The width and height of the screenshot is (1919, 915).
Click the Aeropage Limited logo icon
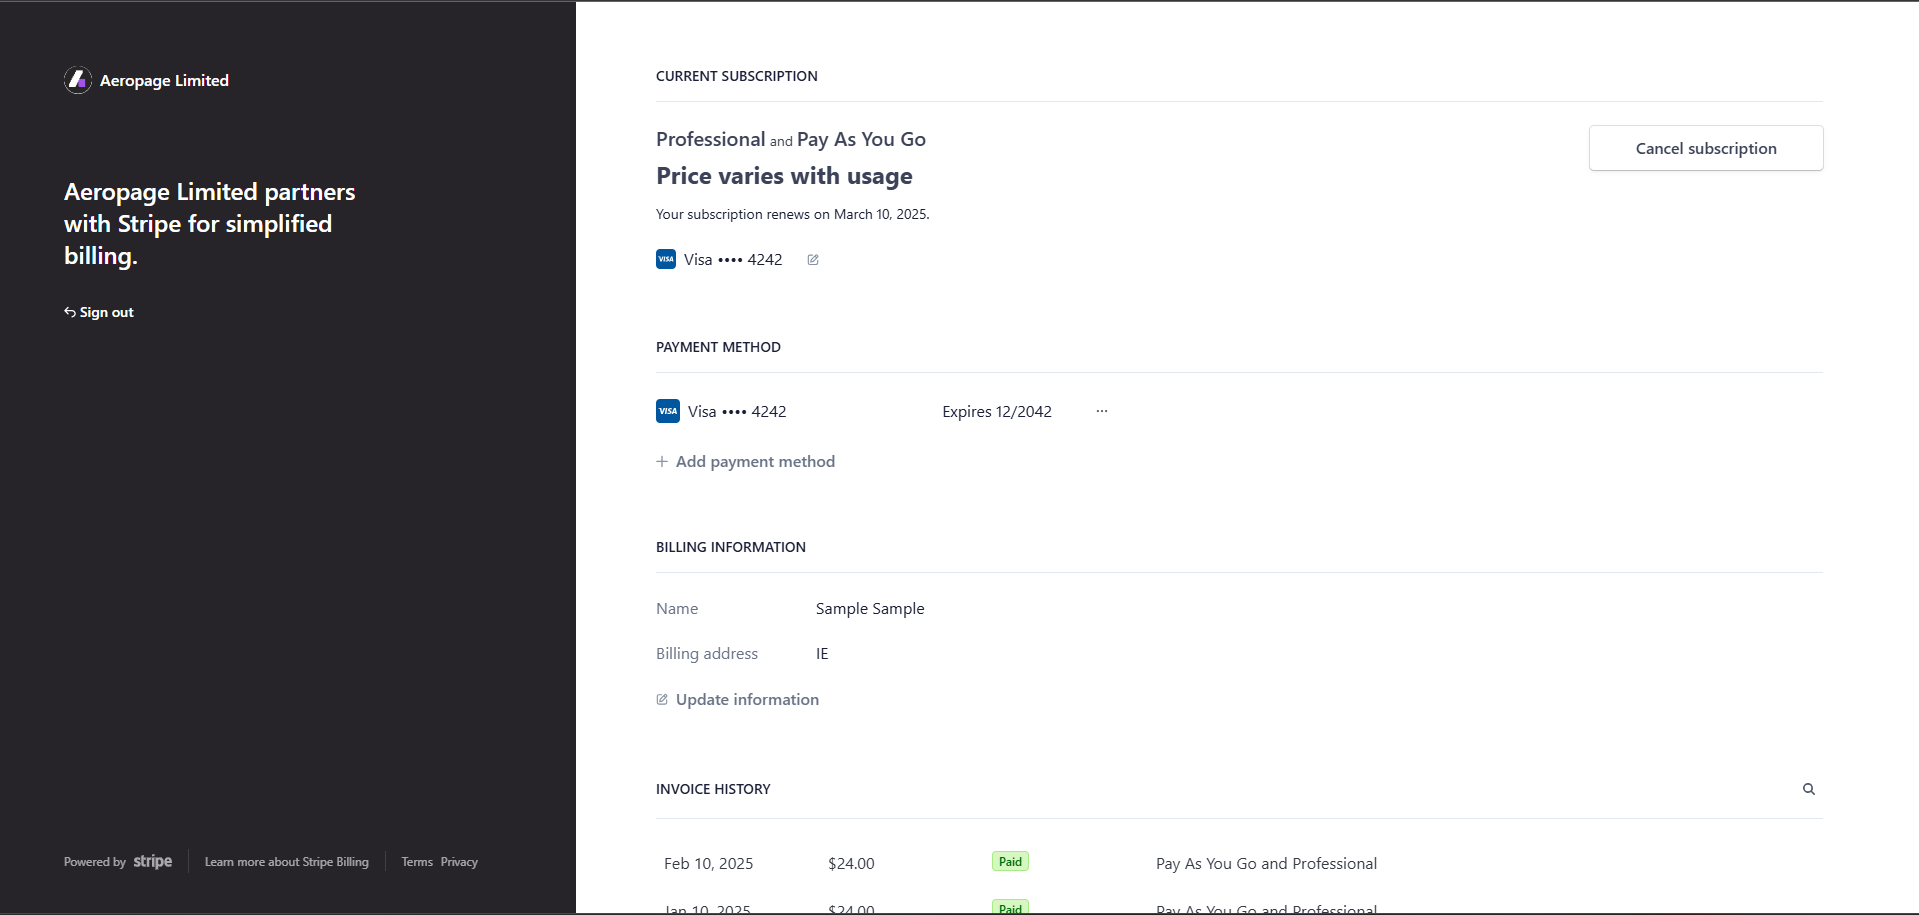pyautogui.click(x=78, y=80)
